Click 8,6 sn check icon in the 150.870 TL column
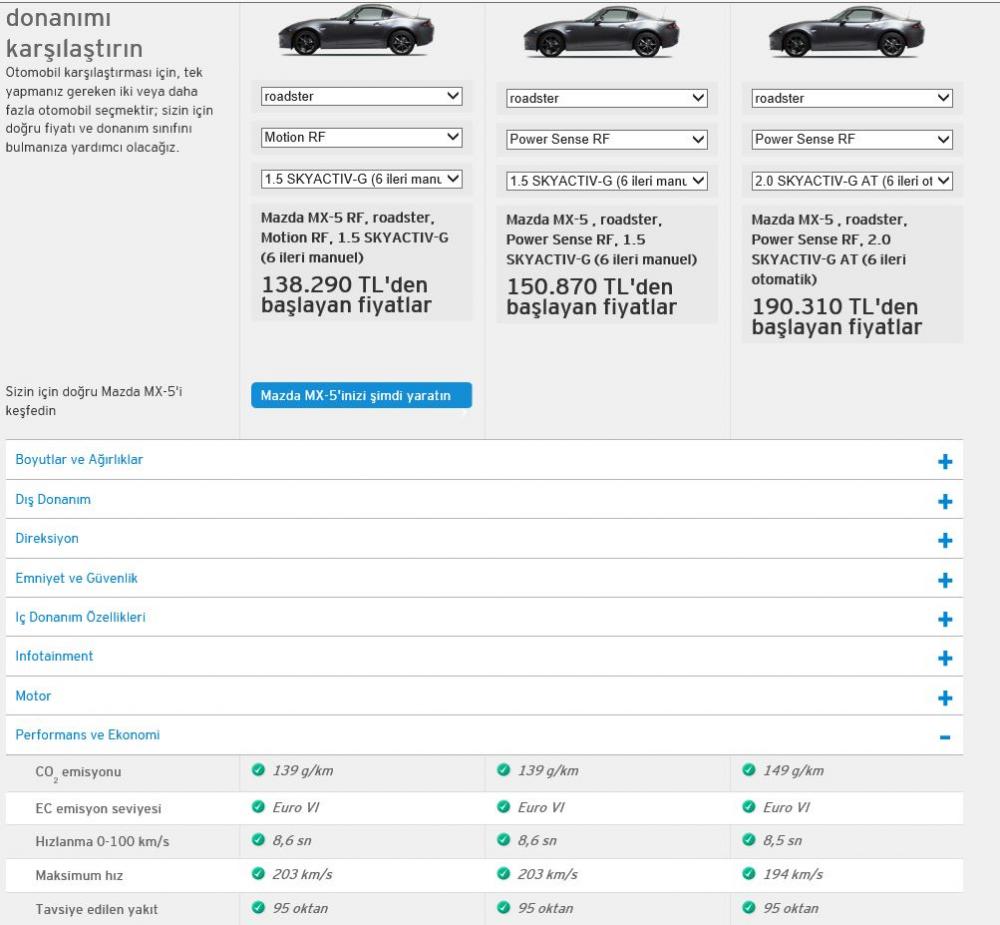The image size is (1000, 925). click(503, 840)
